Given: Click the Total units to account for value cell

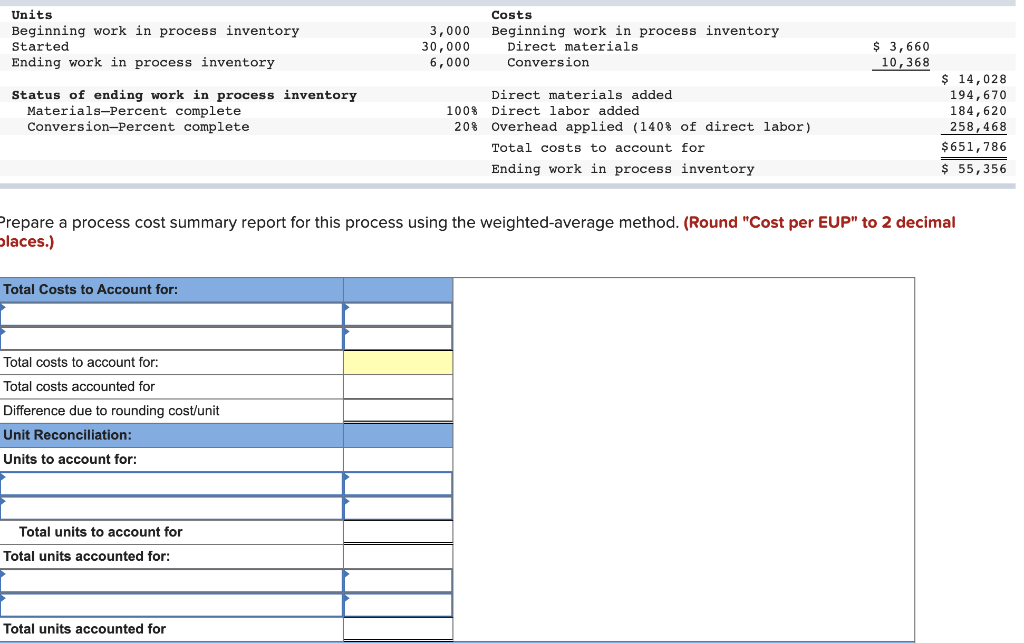Looking at the screenshot, I should (398, 531).
